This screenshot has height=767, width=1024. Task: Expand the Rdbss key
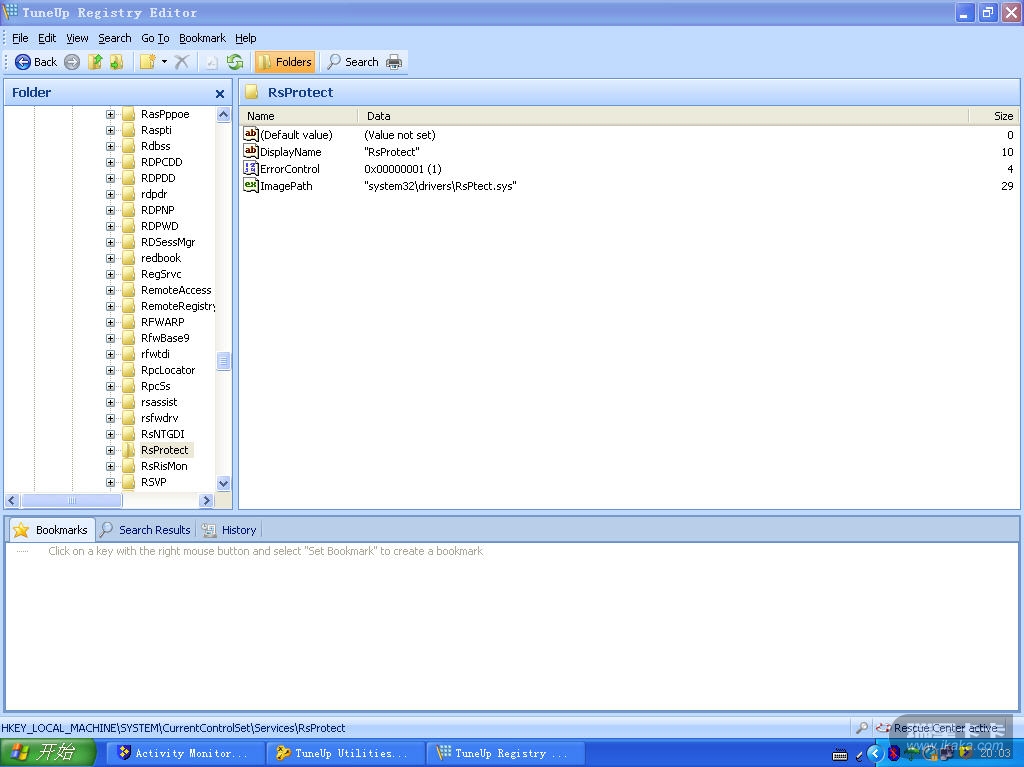point(110,146)
